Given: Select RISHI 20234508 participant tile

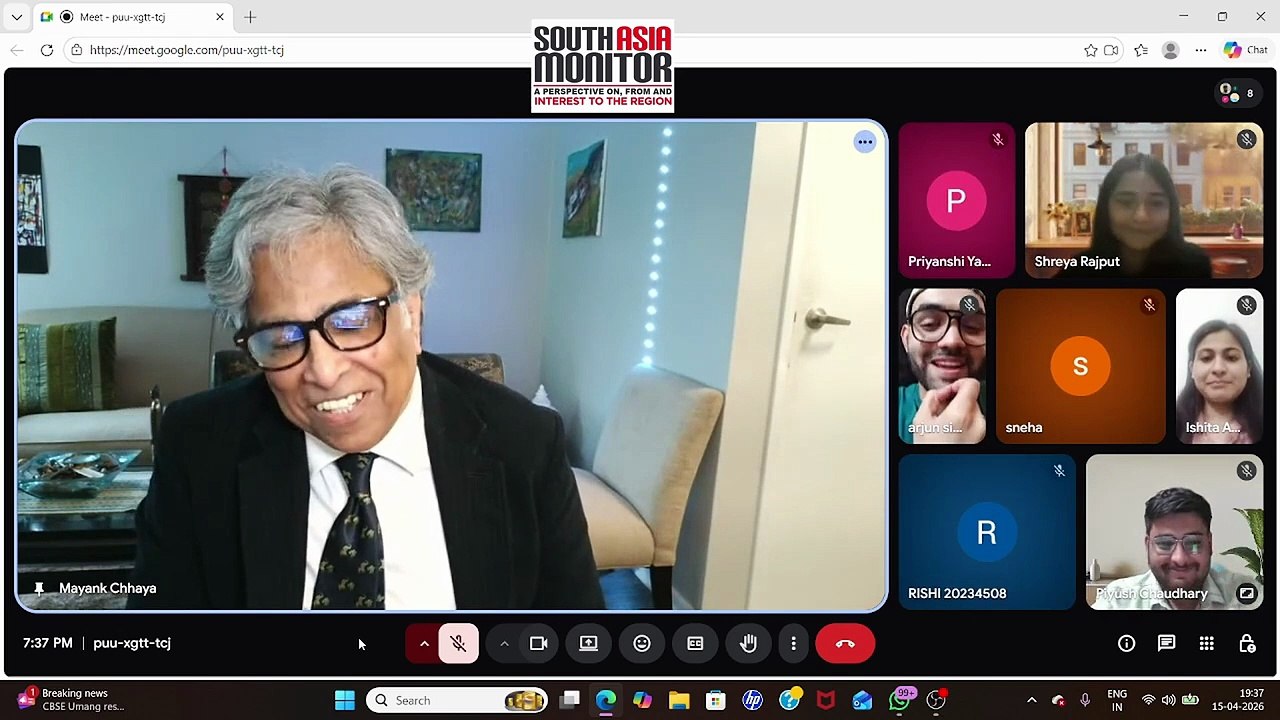Looking at the screenshot, I should coord(987,532).
